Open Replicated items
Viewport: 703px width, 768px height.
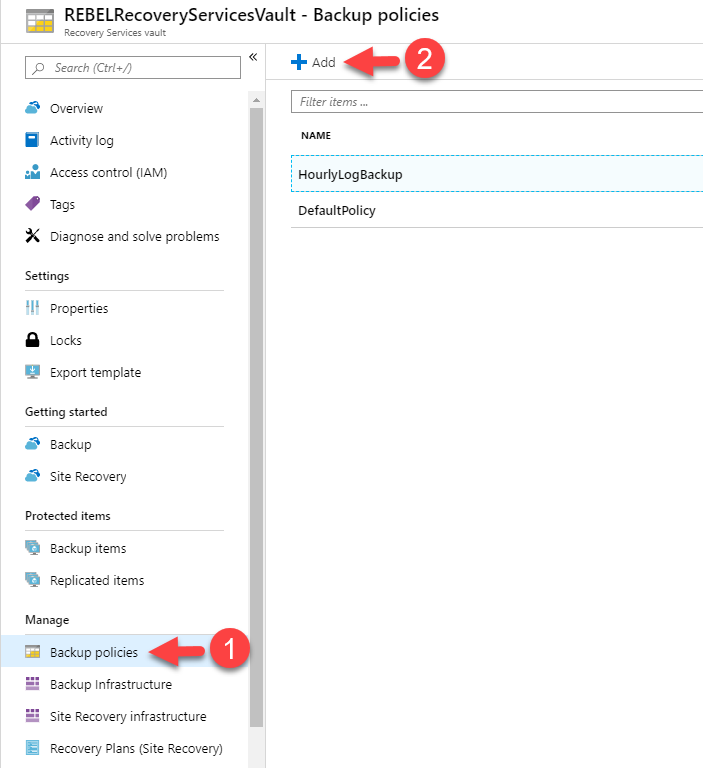97,580
